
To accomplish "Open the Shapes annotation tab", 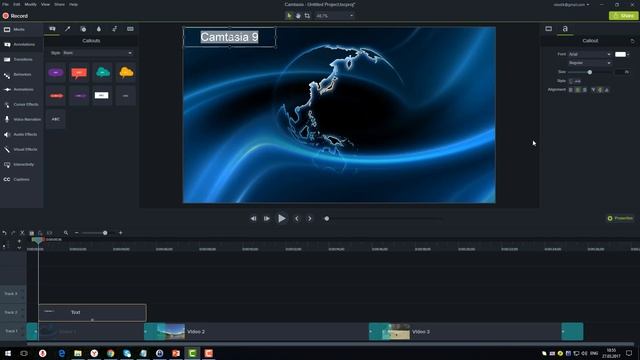I will [83, 29].
